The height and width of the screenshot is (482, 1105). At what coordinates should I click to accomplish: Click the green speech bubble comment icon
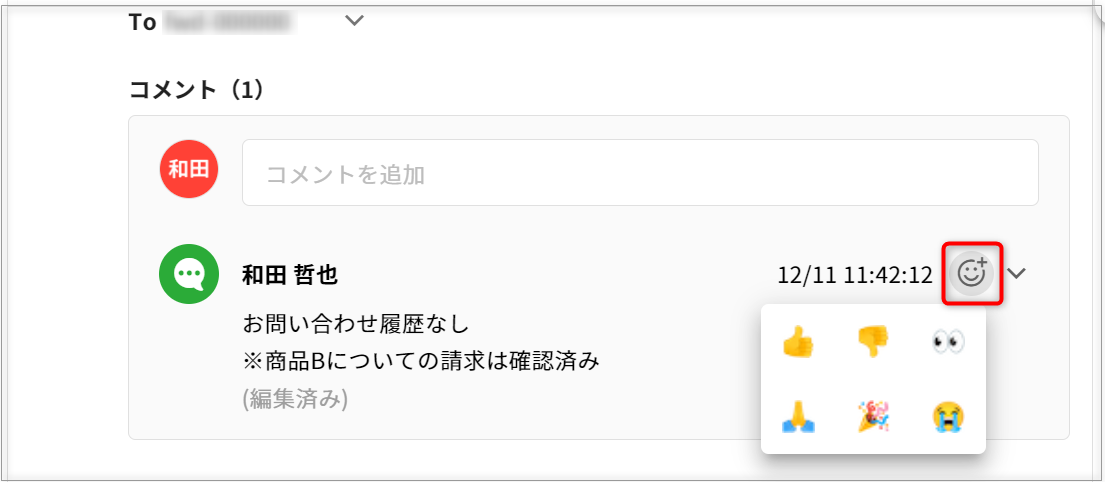tap(189, 273)
